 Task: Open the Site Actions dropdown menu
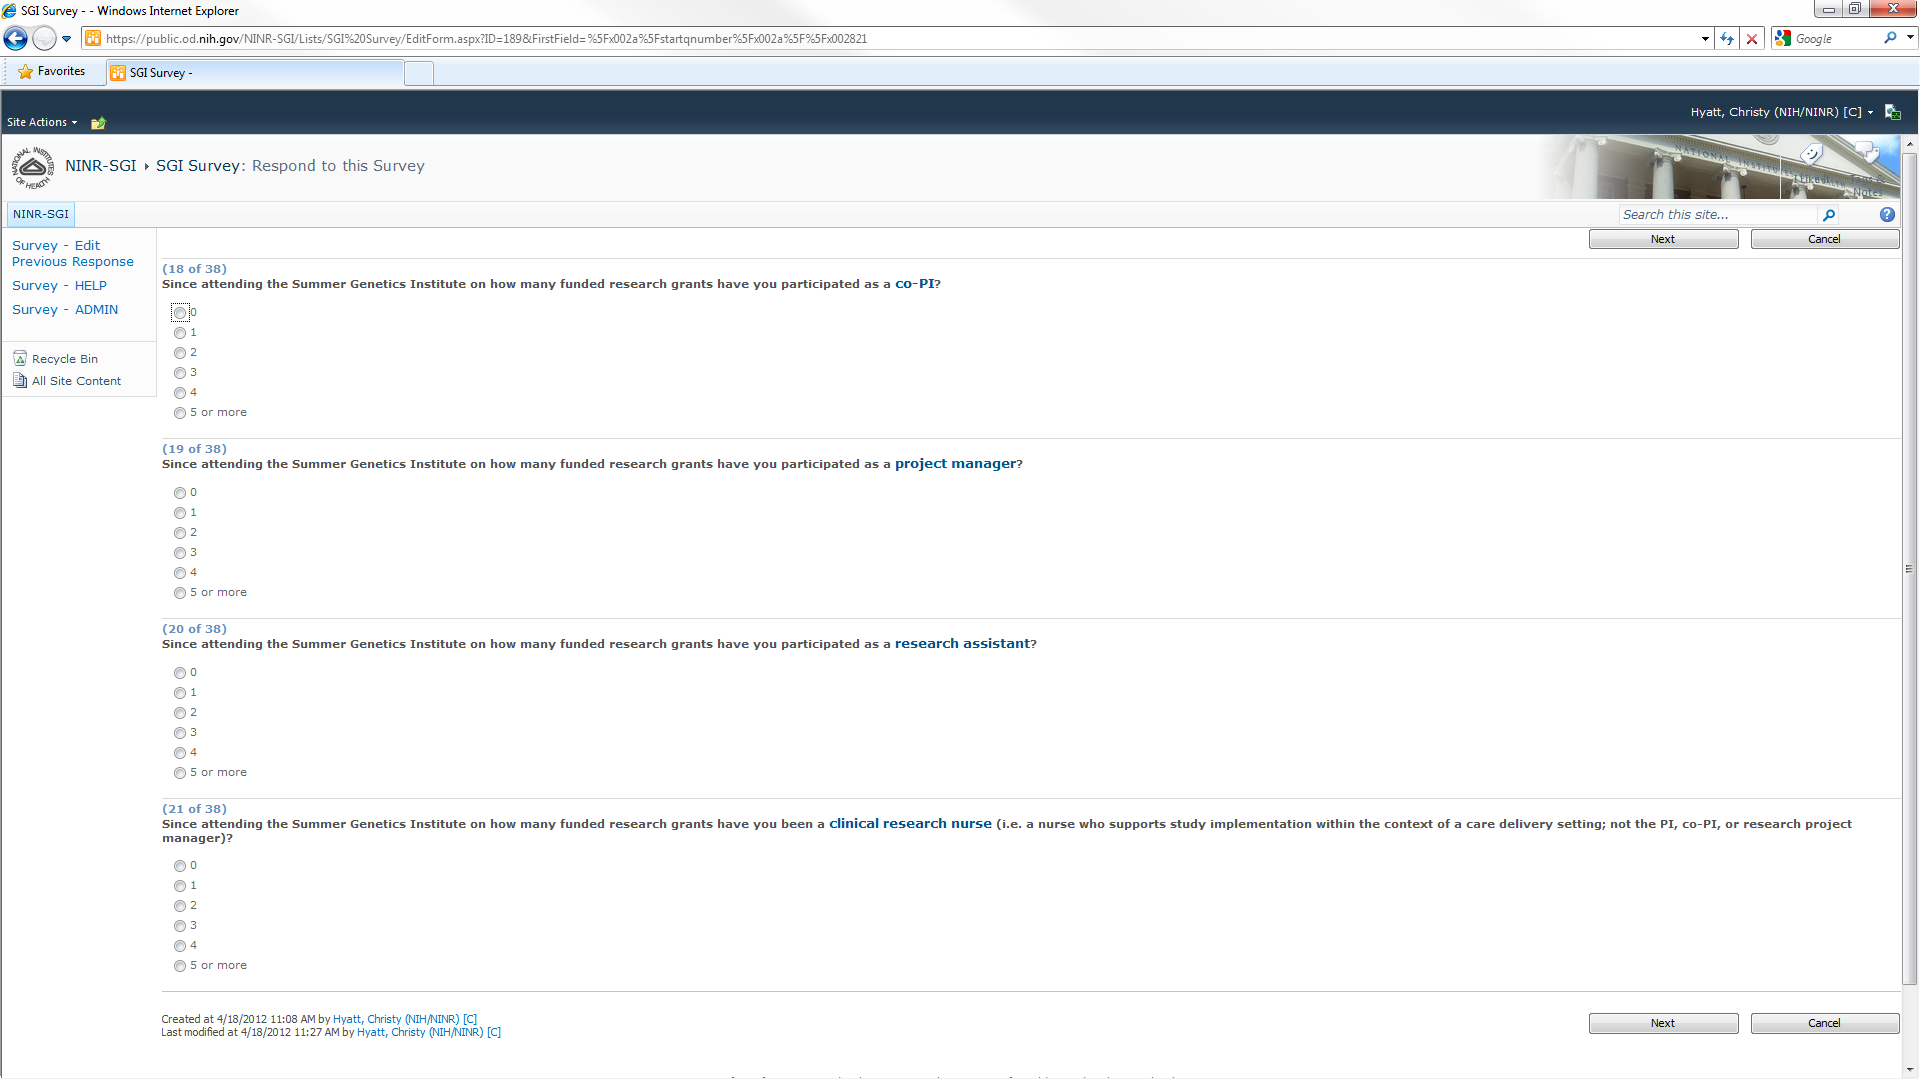pyautogui.click(x=42, y=122)
